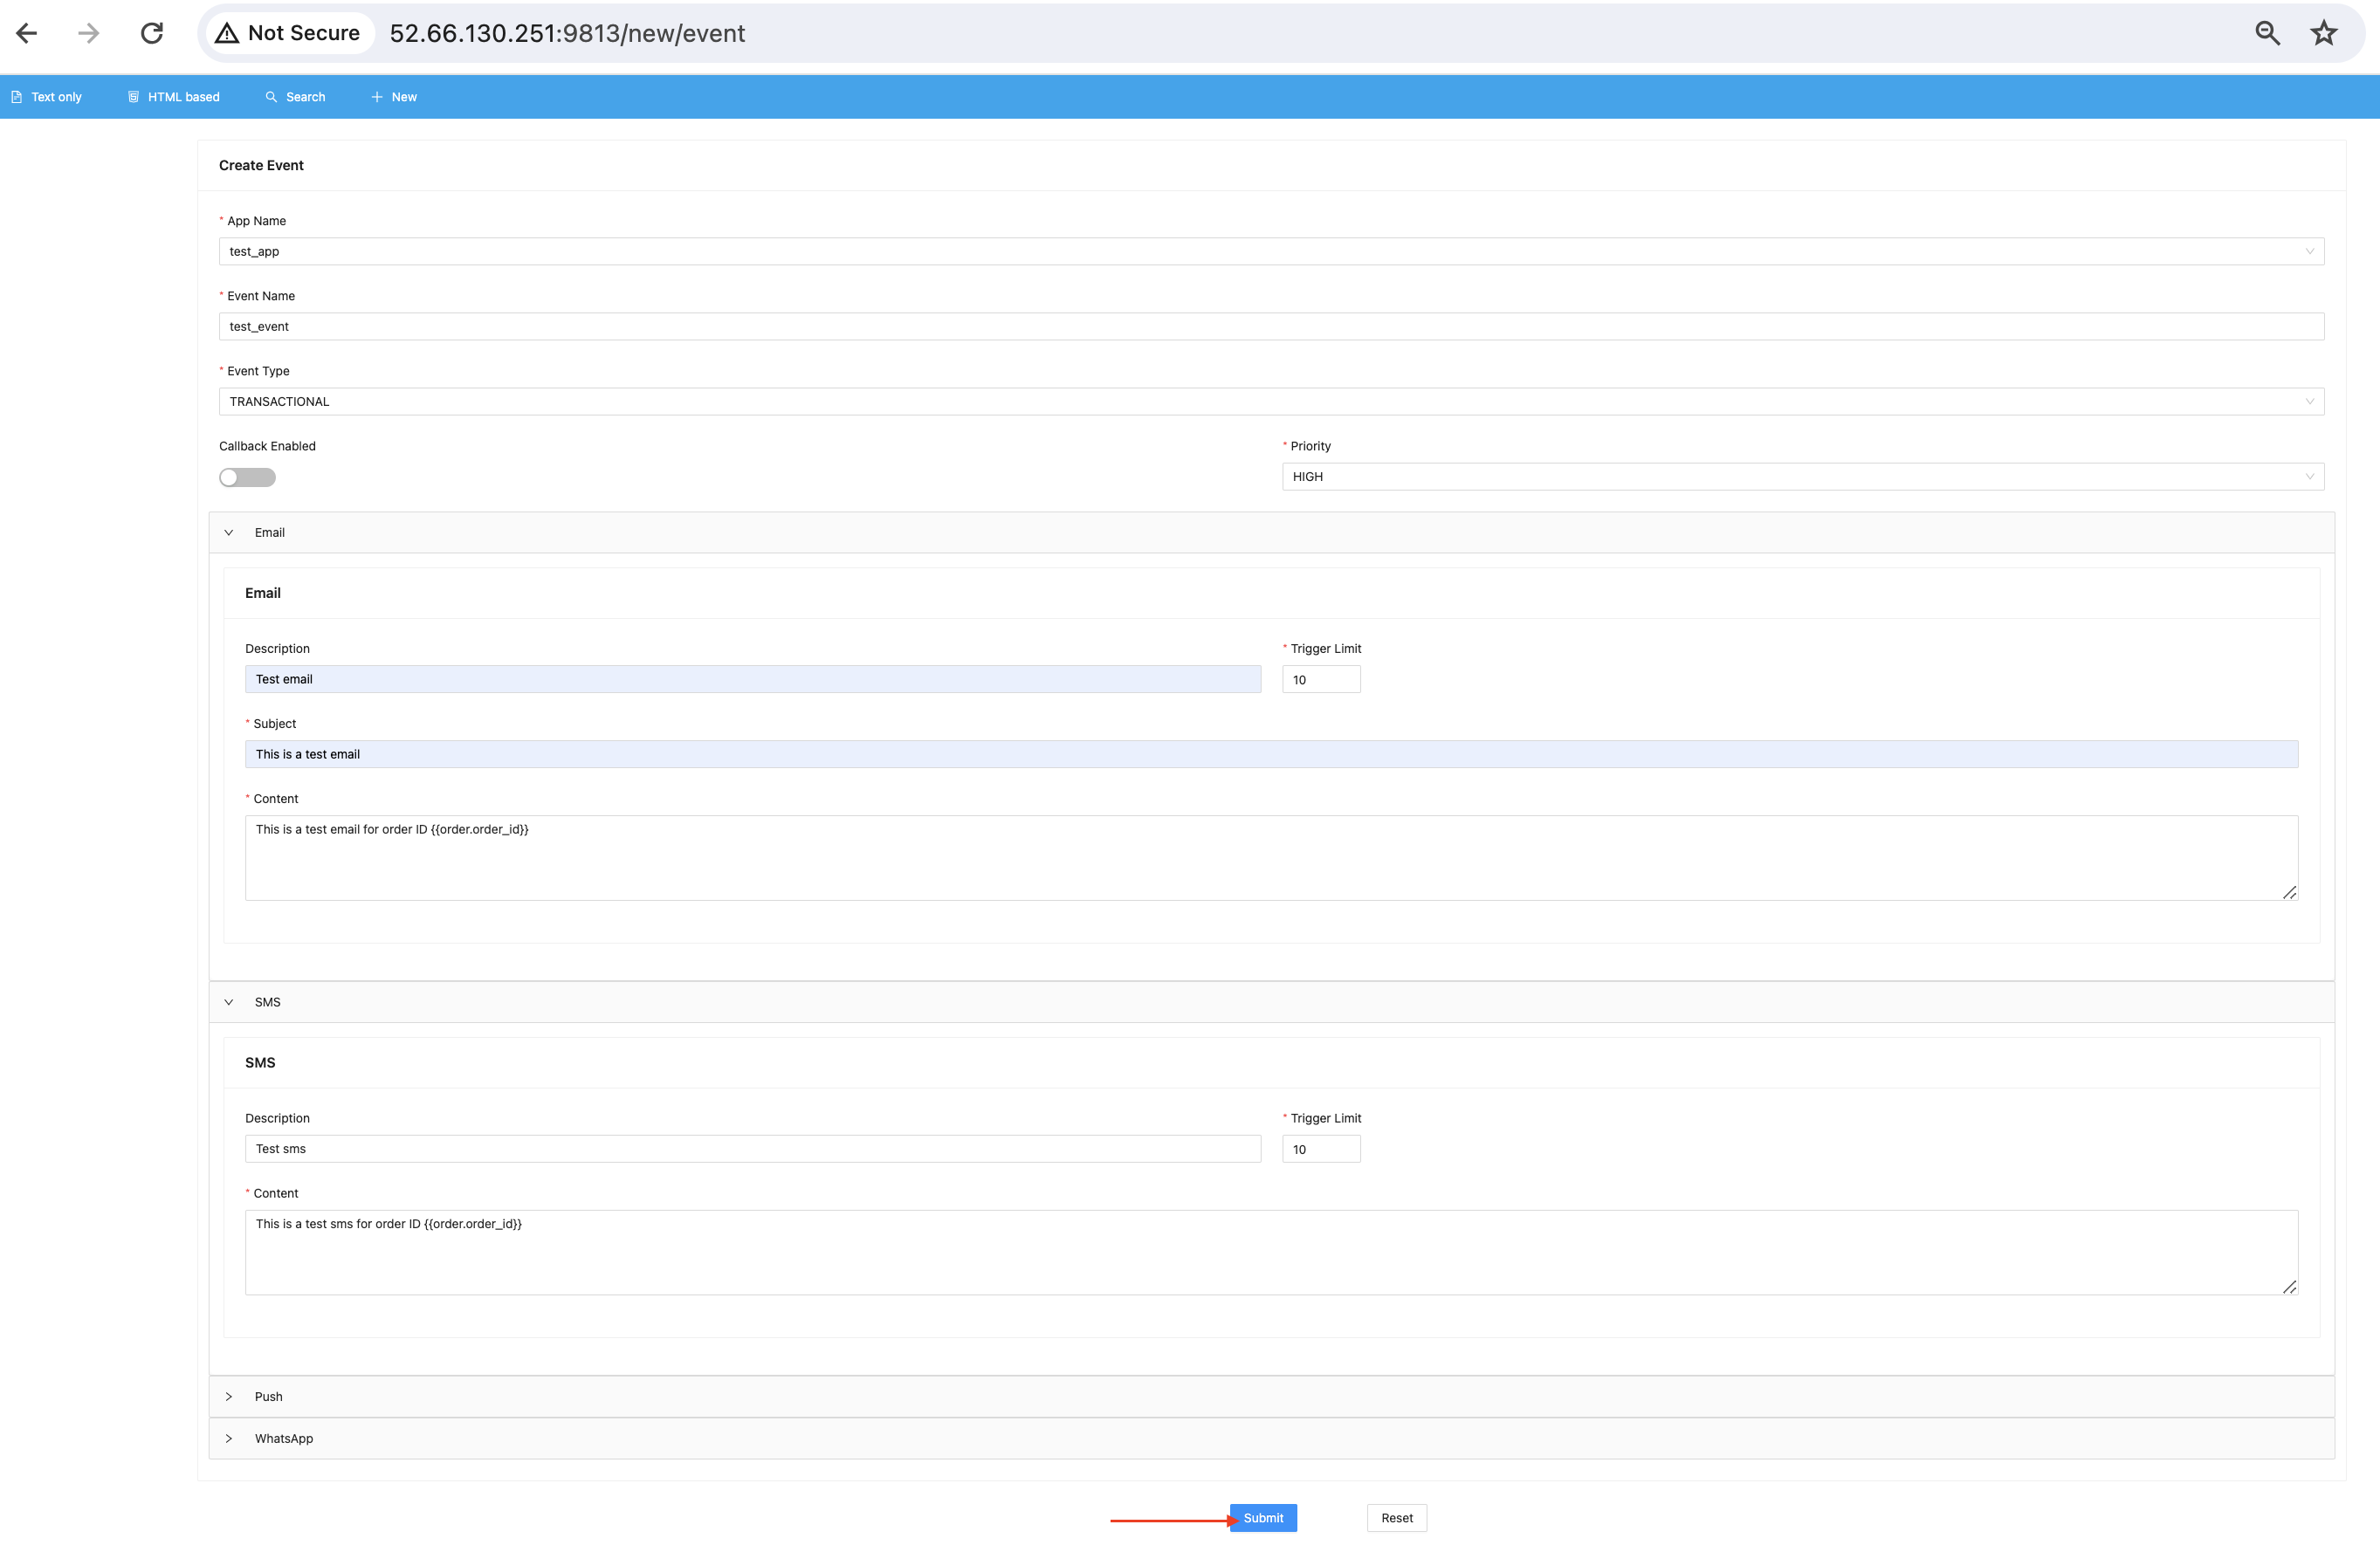The image size is (2380, 1552).
Task: Click the page refresh icon
Action: 151,33
